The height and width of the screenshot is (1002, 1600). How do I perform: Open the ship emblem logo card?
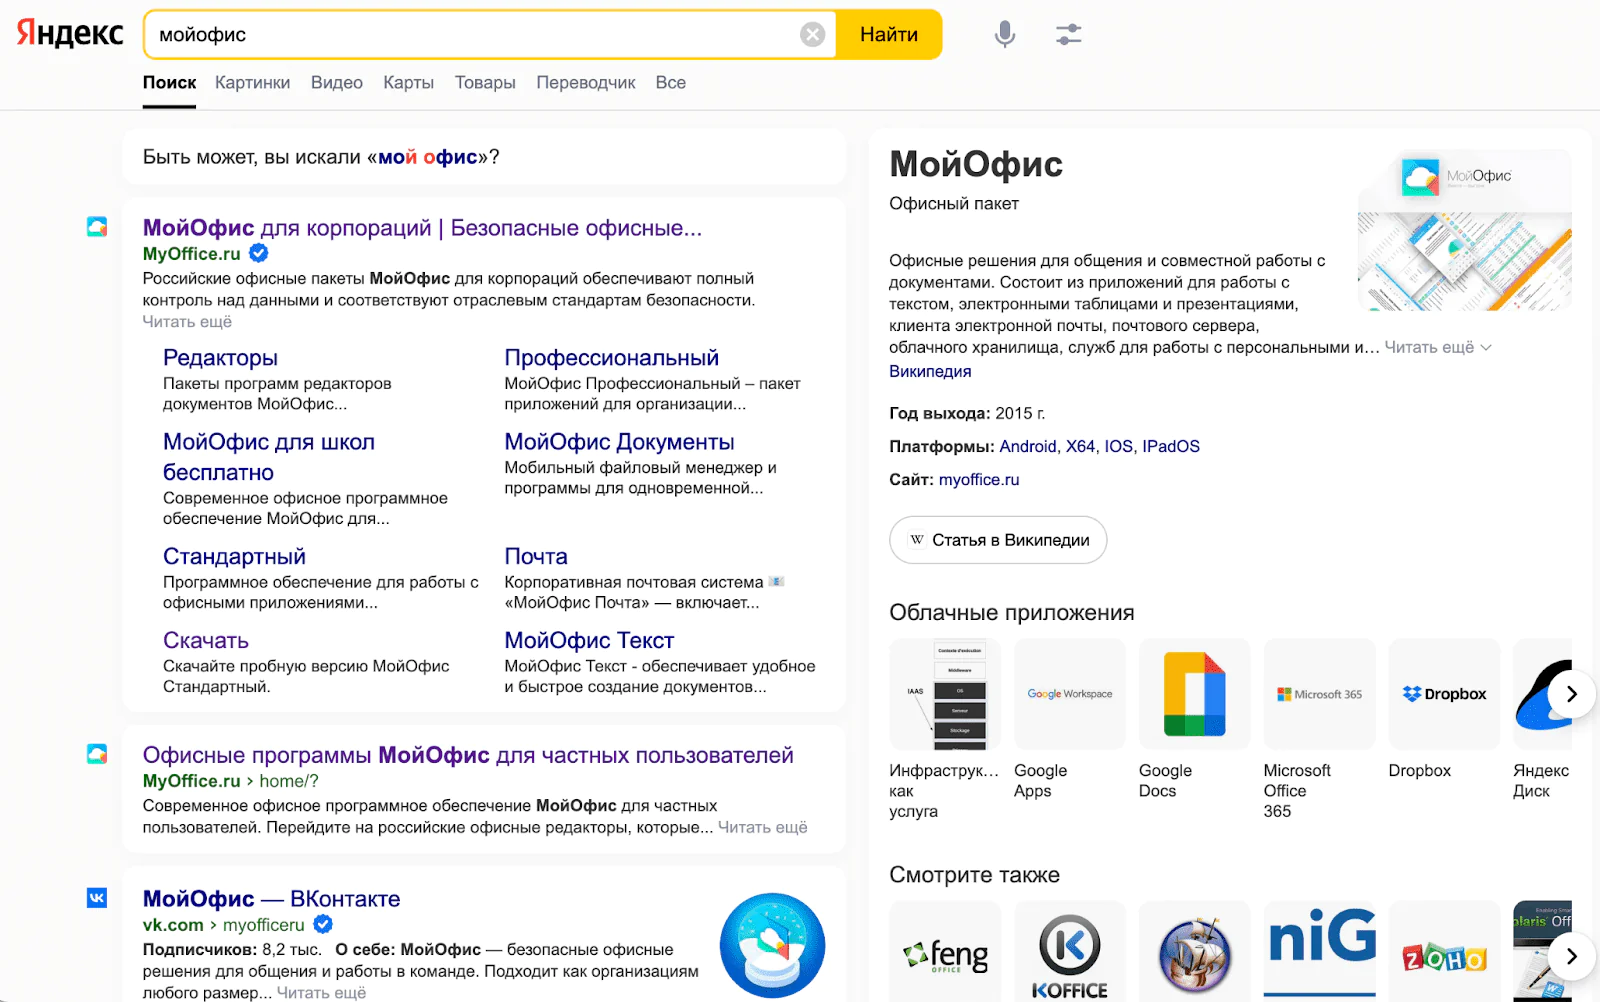pos(1194,951)
